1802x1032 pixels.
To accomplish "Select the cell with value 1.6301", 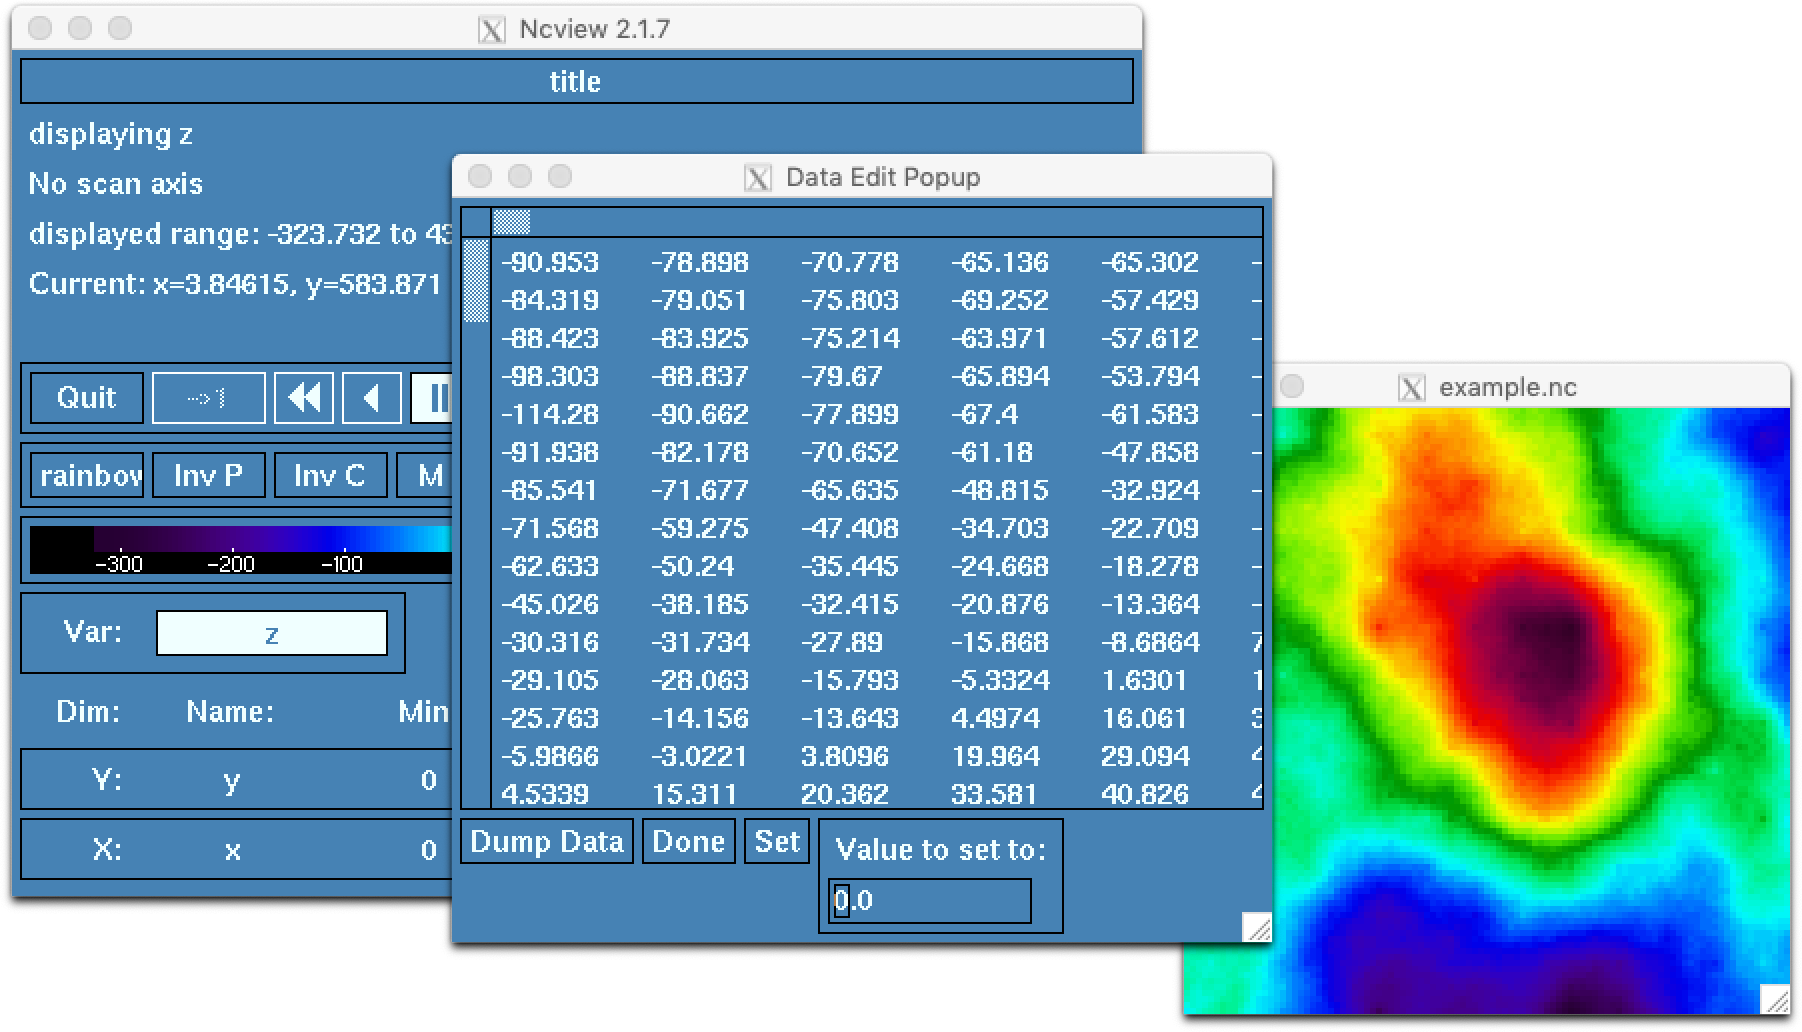I will point(1144,680).
